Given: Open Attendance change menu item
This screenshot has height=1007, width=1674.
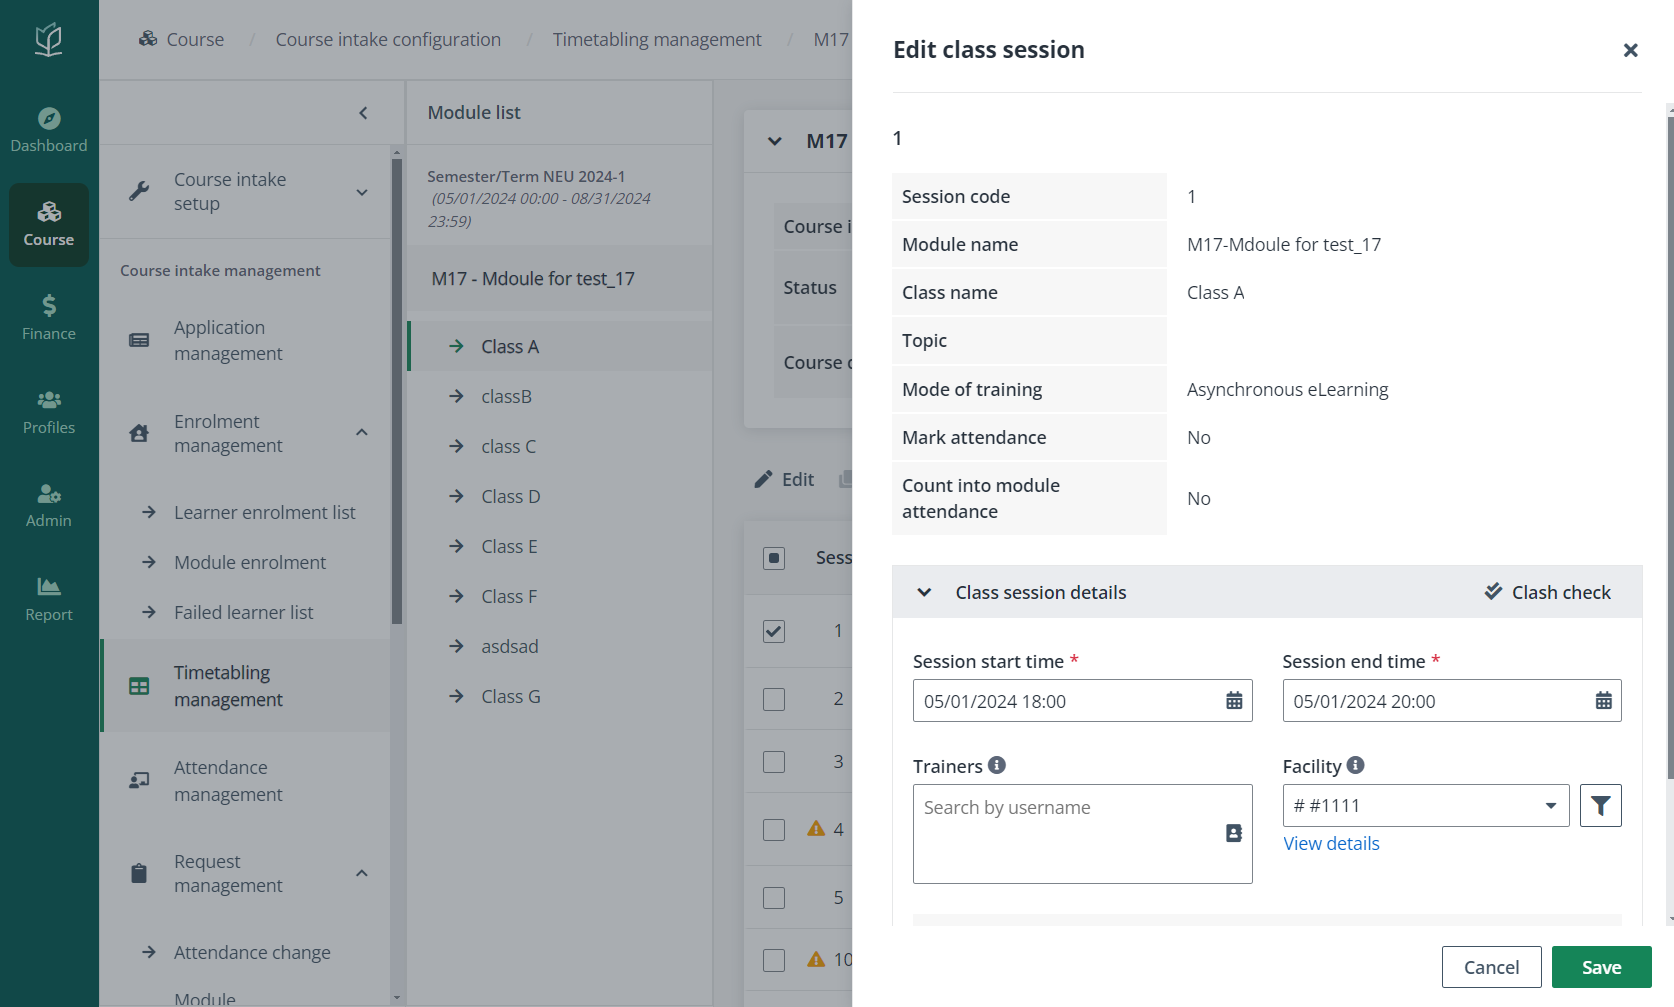Looking at the screenshot, I should 252,952.
